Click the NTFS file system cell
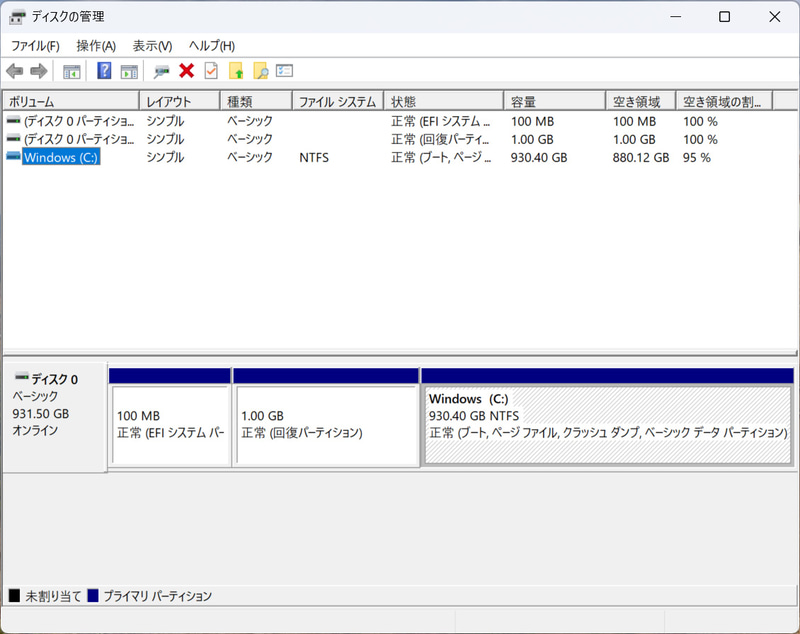 (314, 158)
